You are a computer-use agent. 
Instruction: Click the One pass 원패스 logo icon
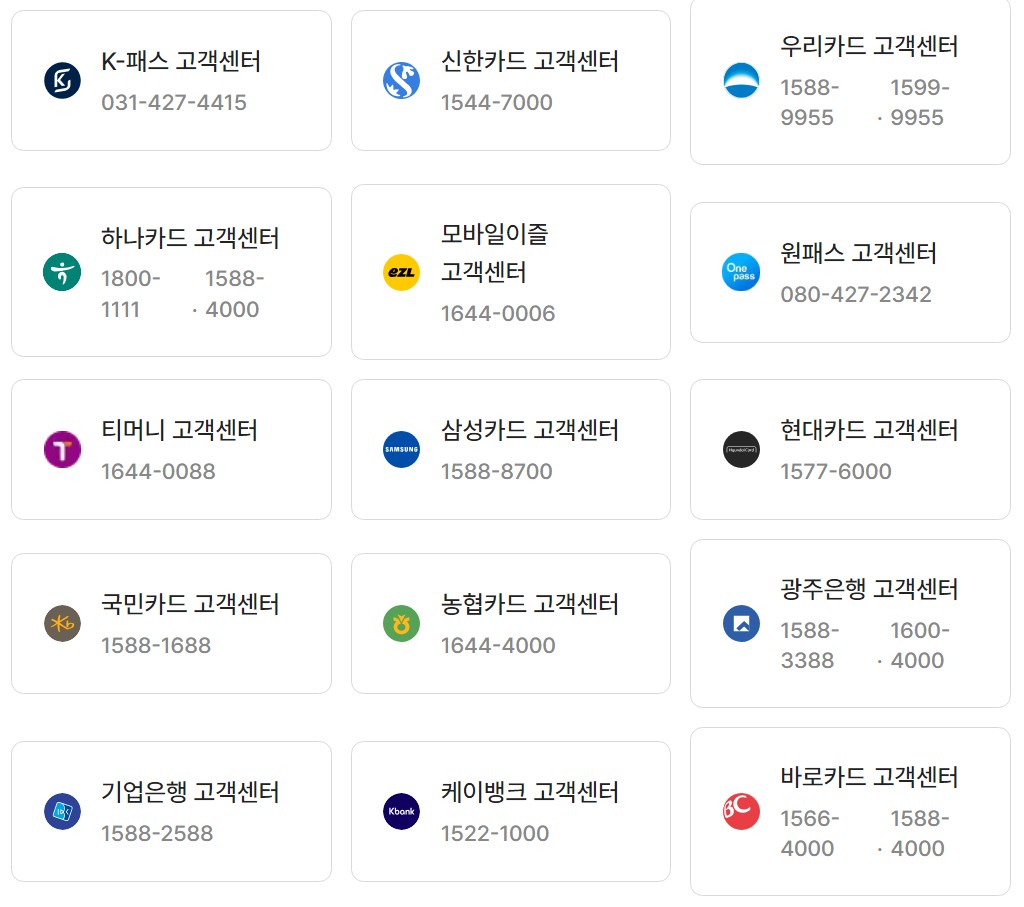tap(741, 271)
